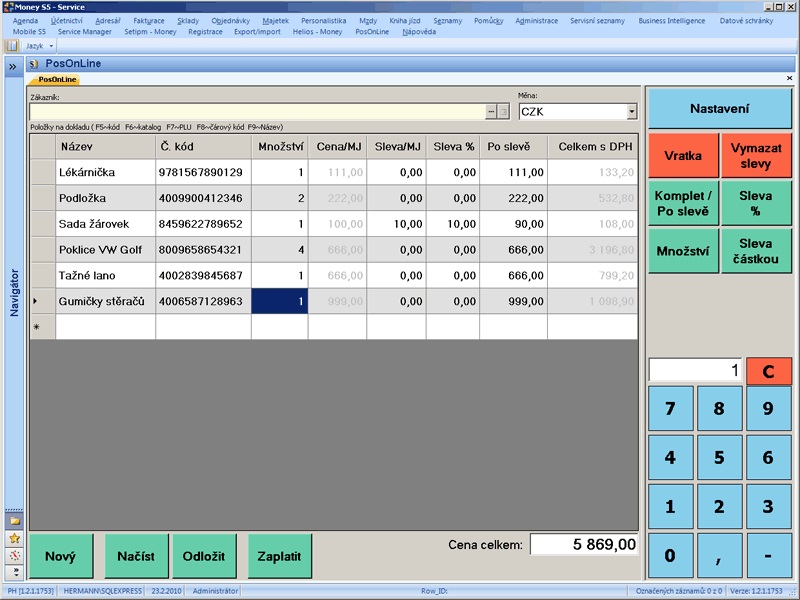Select the Lékárnička row name cell
Image resolution: width=800 pixels, height=600 pixels.
(x=106, y=172)
